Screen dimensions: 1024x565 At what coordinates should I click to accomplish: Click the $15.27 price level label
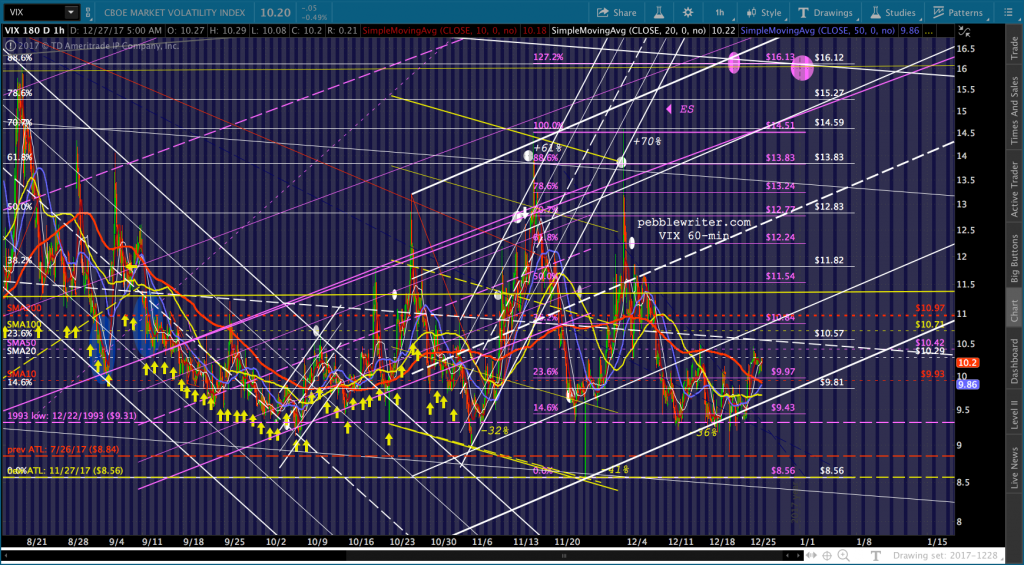tap(829, 93)
